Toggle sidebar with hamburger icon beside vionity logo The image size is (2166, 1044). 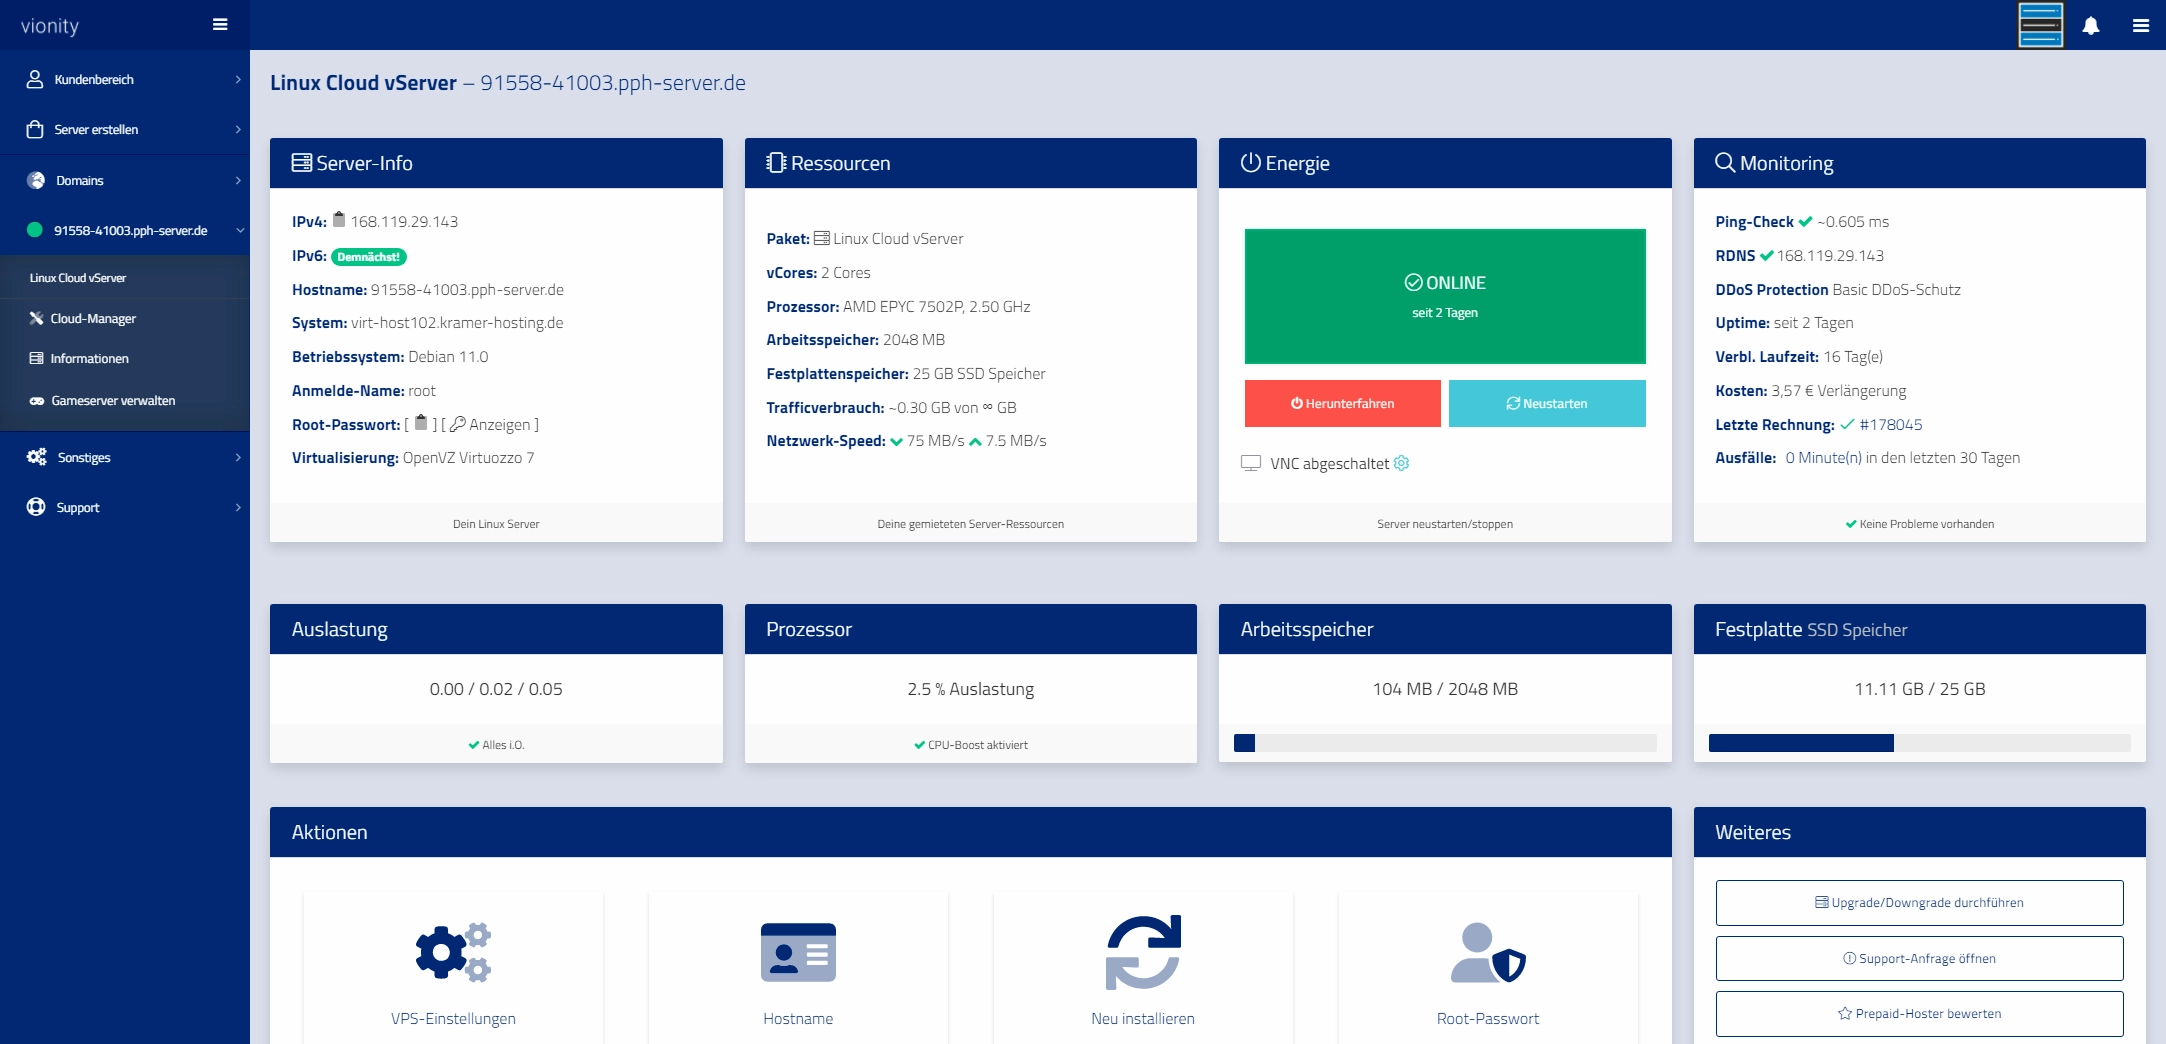220,25
